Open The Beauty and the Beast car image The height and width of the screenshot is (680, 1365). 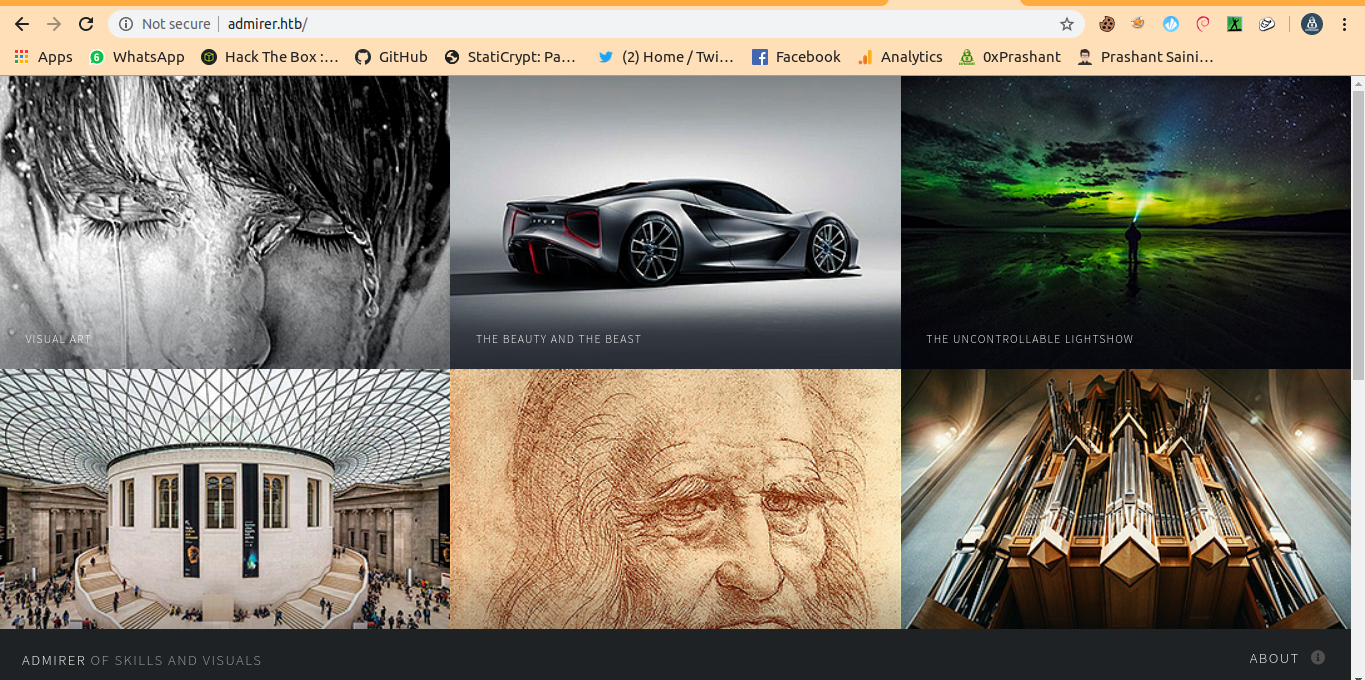[675, 222]
